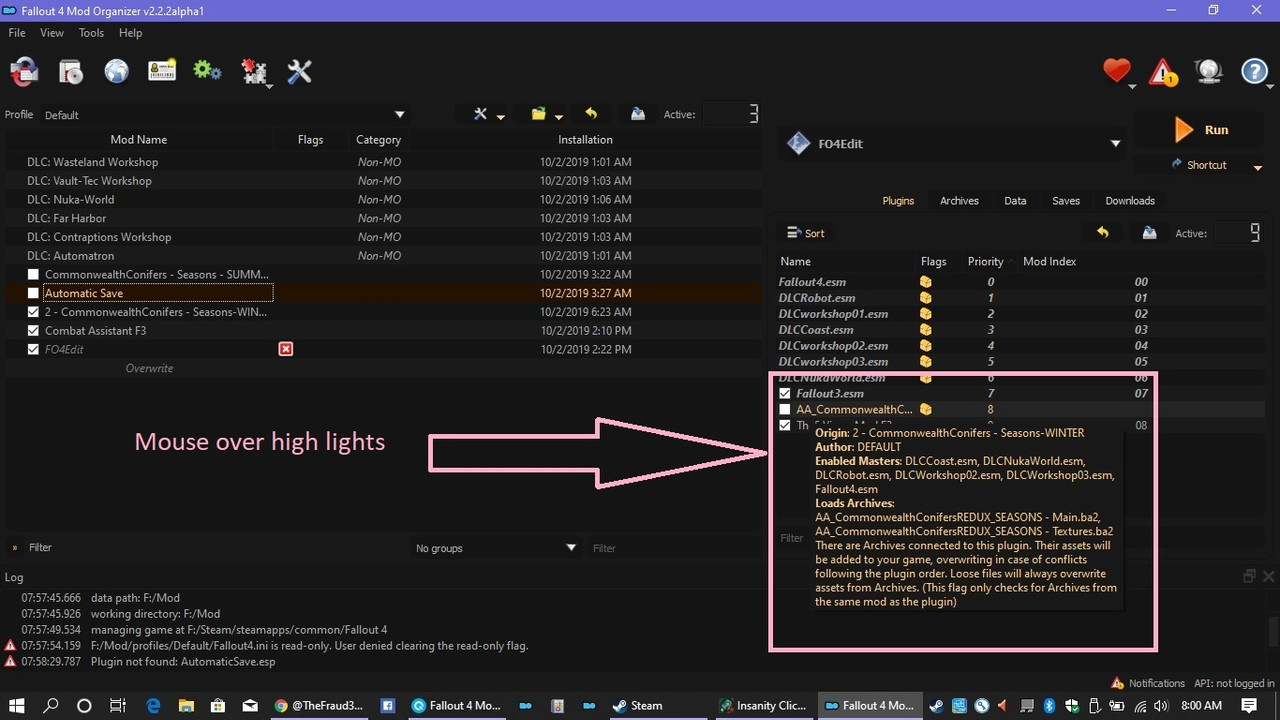Select the DLC: Nuka-World mod row
Screen dimensions: 1280x720
click(382, 199)
